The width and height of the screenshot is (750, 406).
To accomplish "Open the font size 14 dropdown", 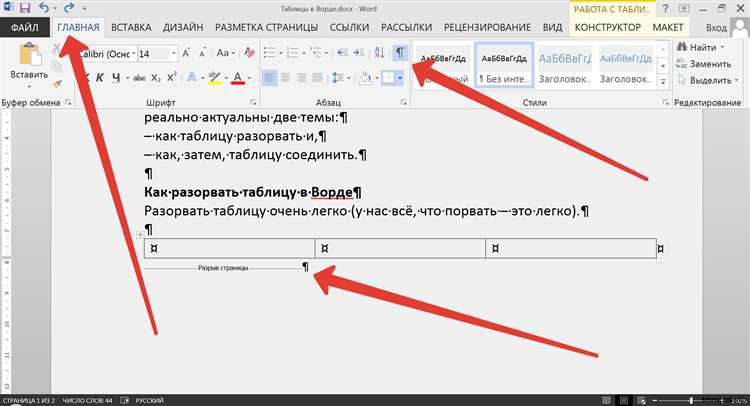I will (173, 54).
